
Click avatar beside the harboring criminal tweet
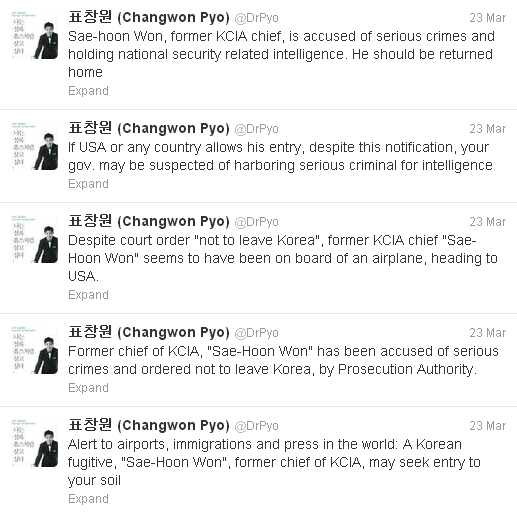pos(35,147)
